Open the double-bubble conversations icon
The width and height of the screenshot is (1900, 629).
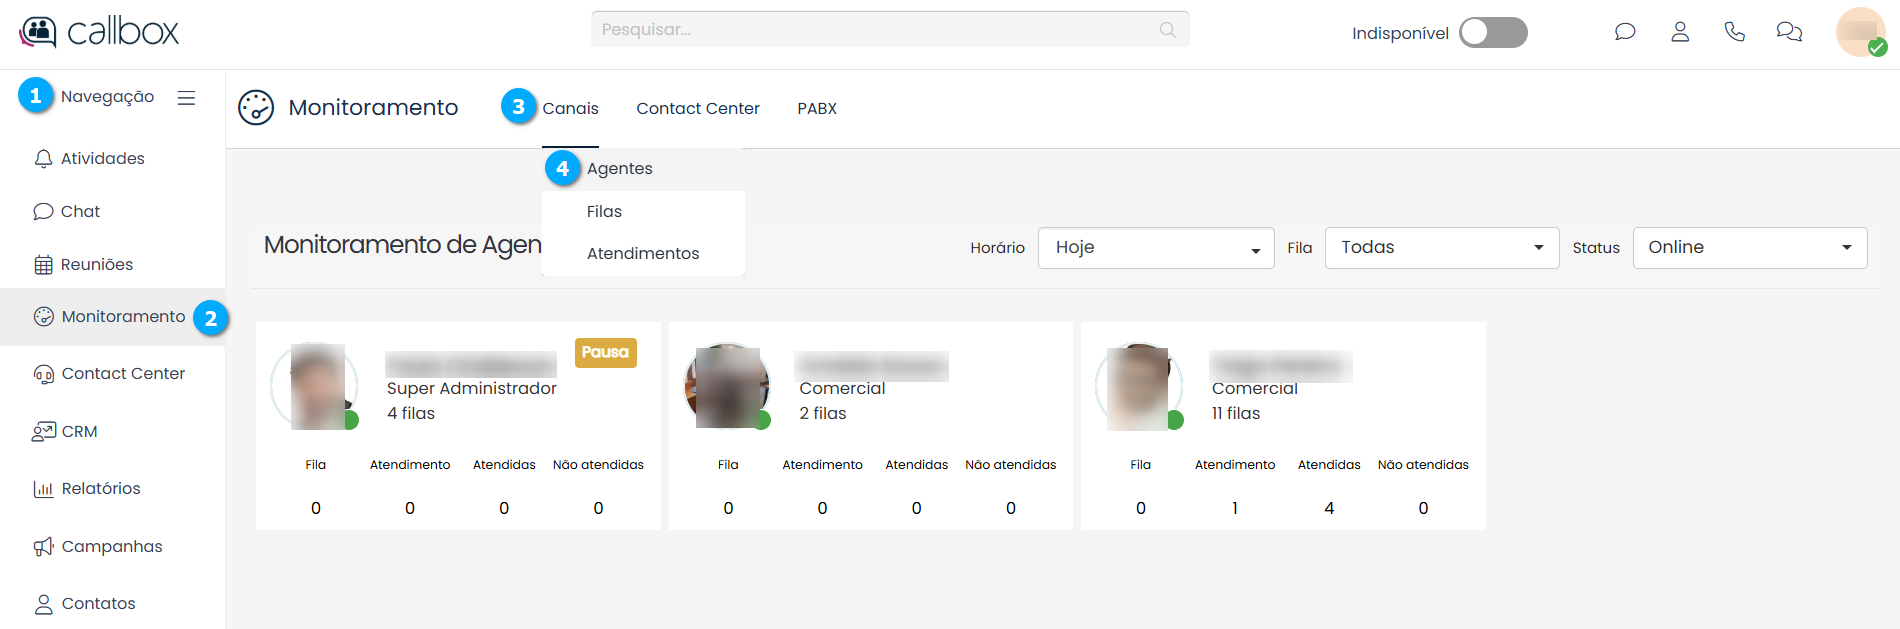tap(1789, 32)
